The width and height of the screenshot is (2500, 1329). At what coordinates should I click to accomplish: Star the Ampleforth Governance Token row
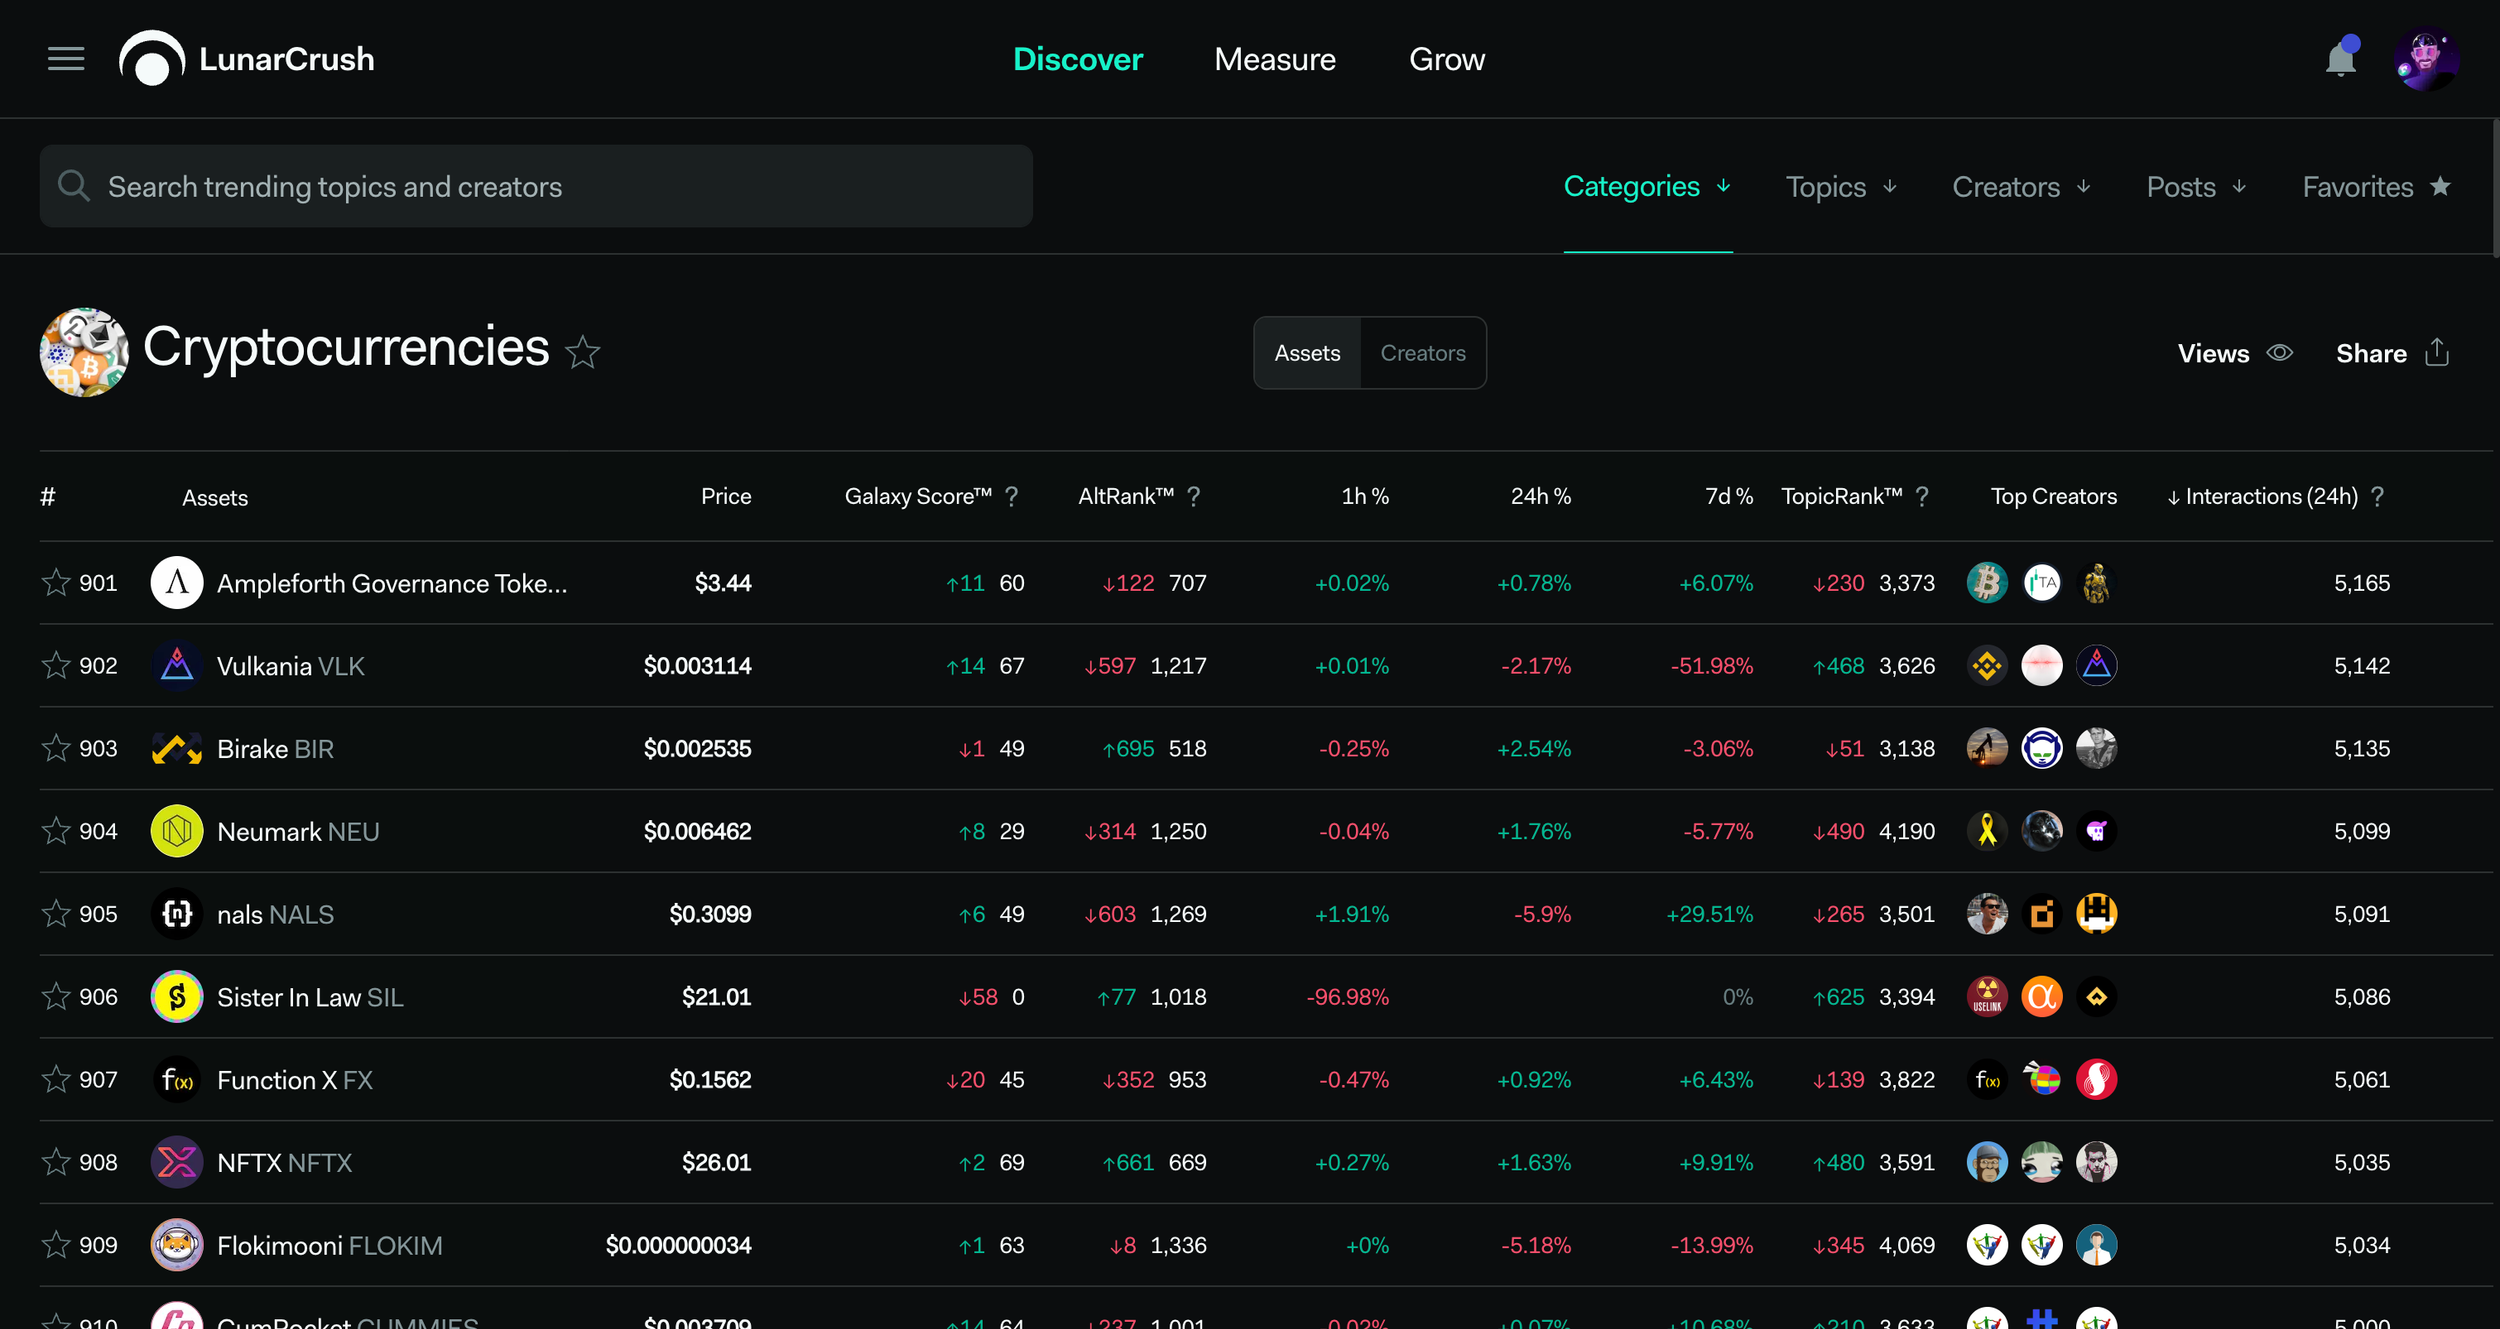(x=56, y=583)
